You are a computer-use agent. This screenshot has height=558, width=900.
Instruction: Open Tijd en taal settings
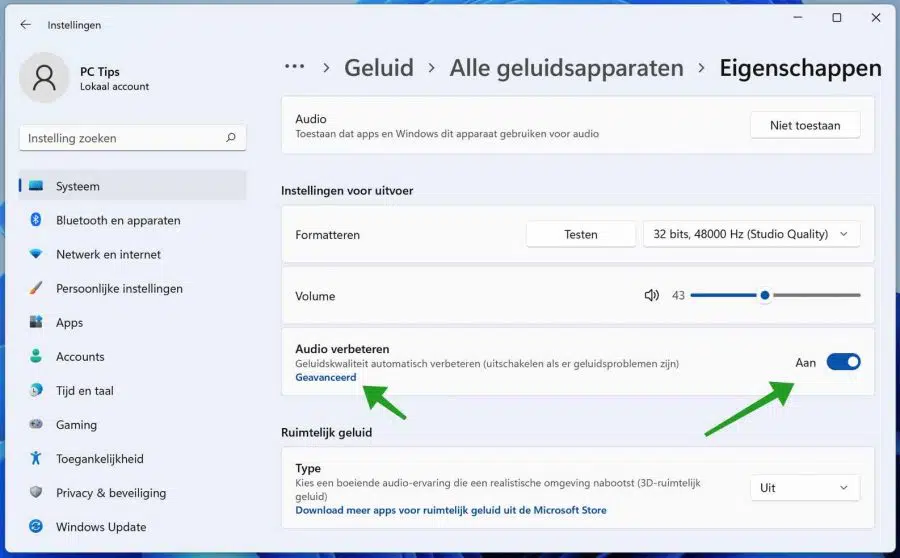click(x=133, y=390)
